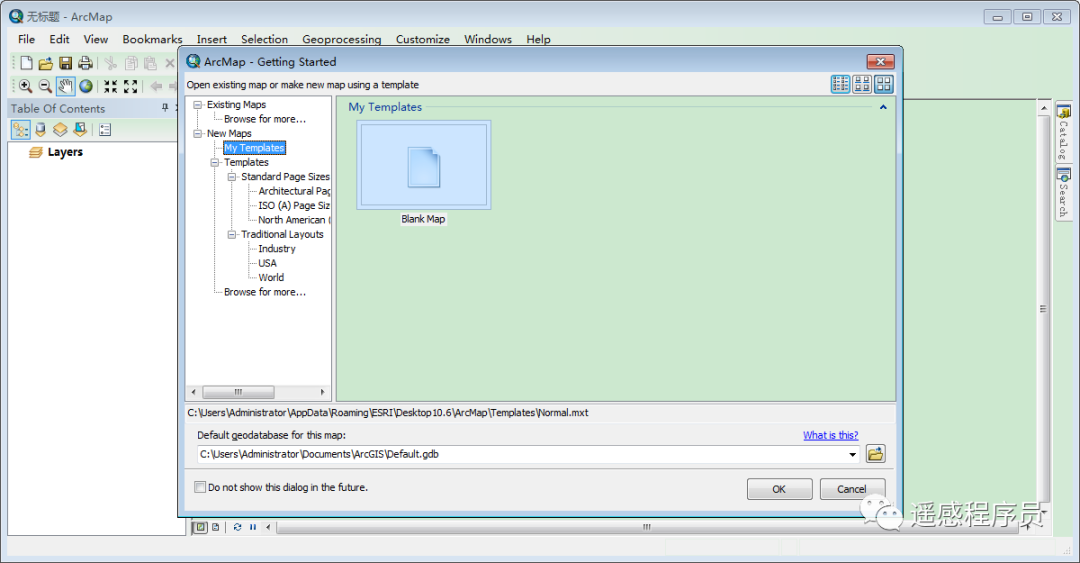Click the Paste clipboard icon
1080x563 pixels.
pos(150,63)
